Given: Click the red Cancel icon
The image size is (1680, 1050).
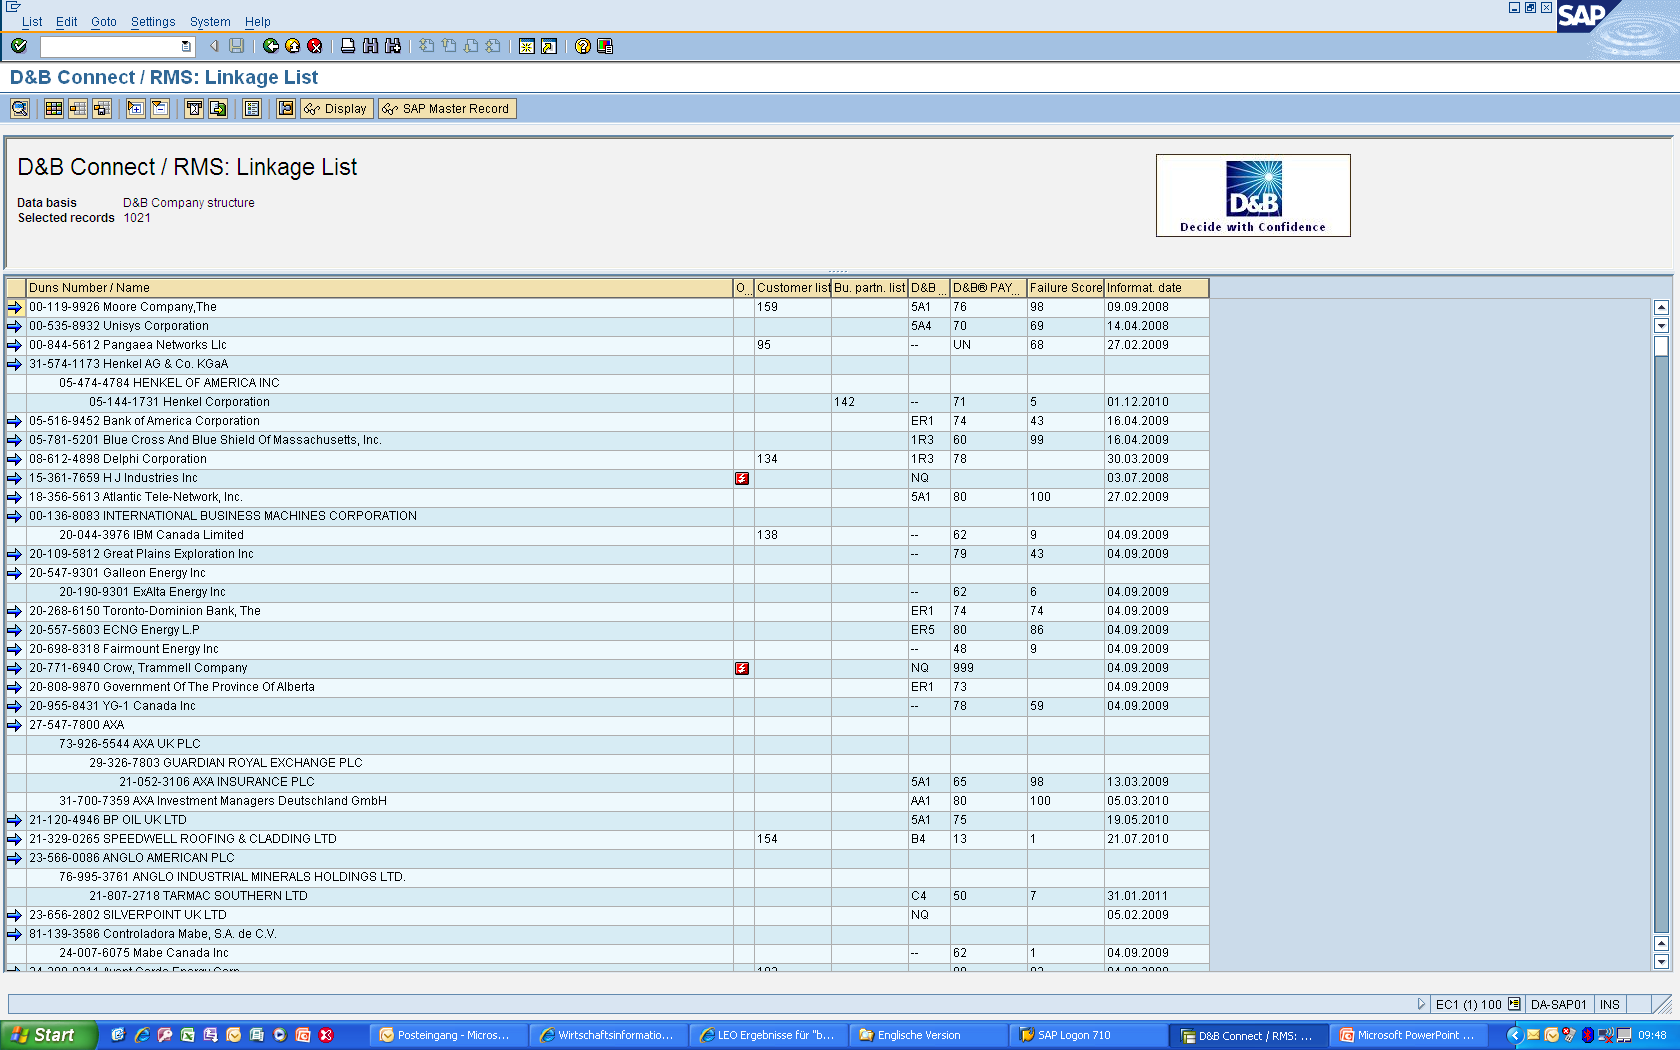Looking at the screenshot, I should point(315,46).
